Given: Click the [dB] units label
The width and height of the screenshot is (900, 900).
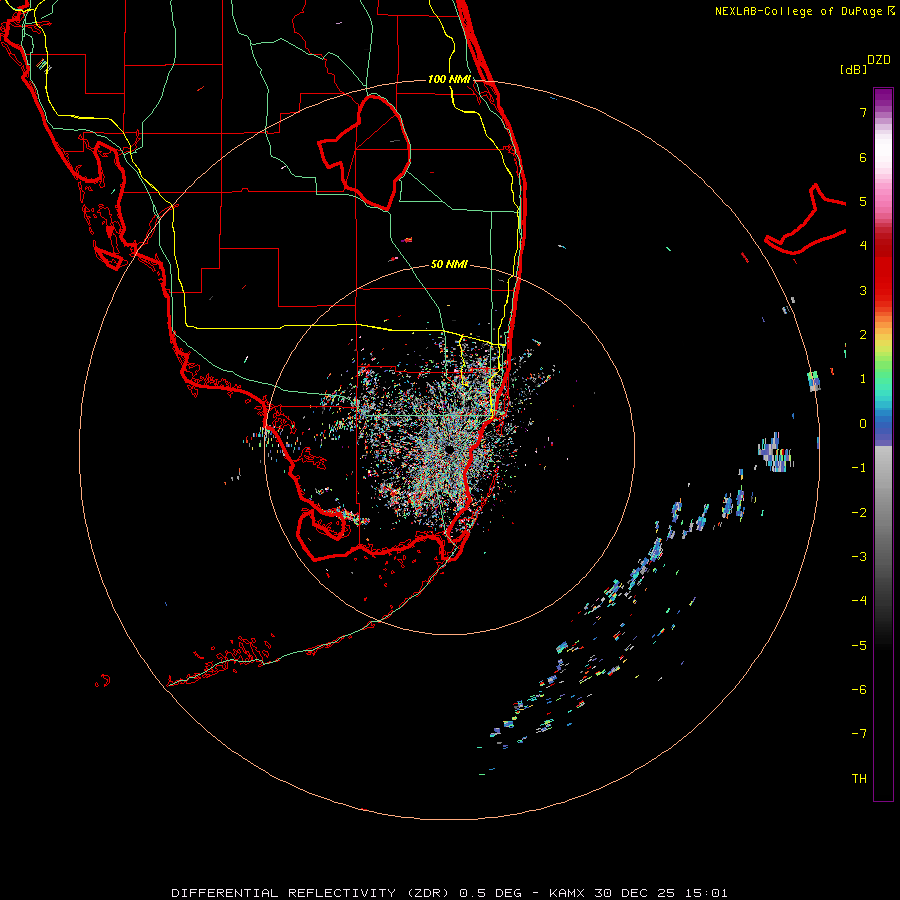Looking at the screenshot, I should click(853, 69).
